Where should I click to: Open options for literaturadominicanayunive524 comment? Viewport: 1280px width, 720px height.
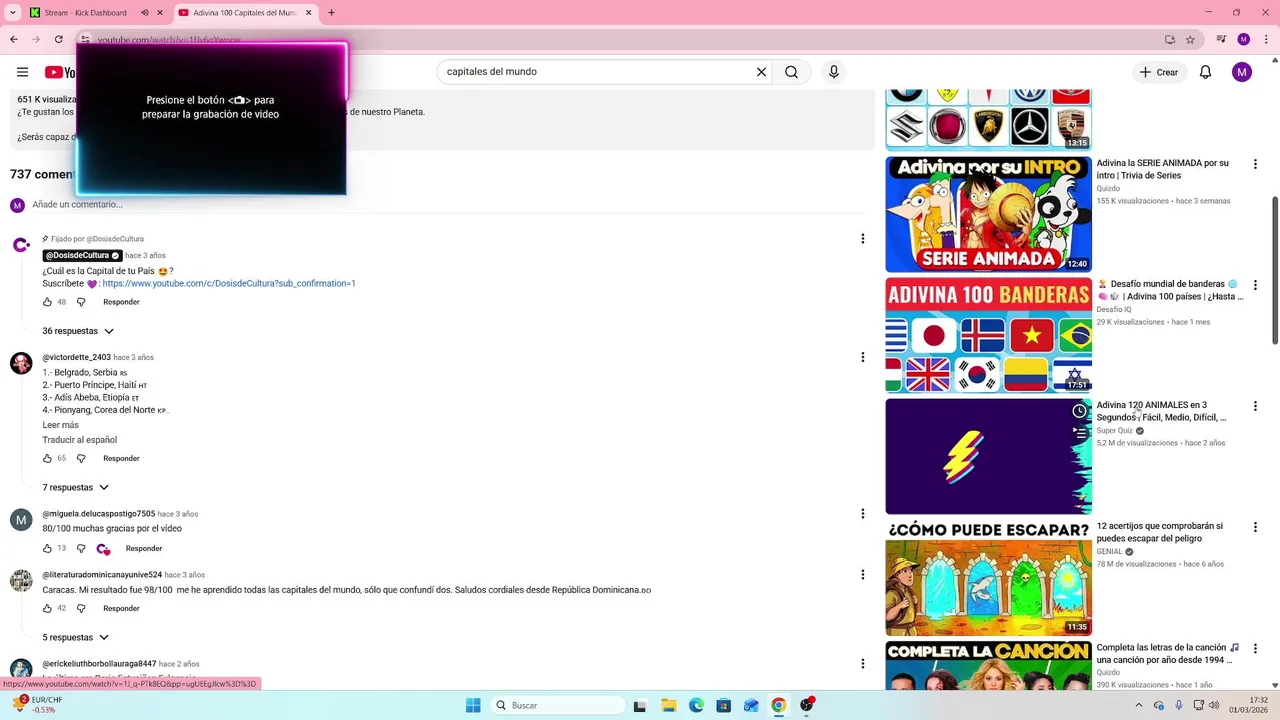point(863,575)
